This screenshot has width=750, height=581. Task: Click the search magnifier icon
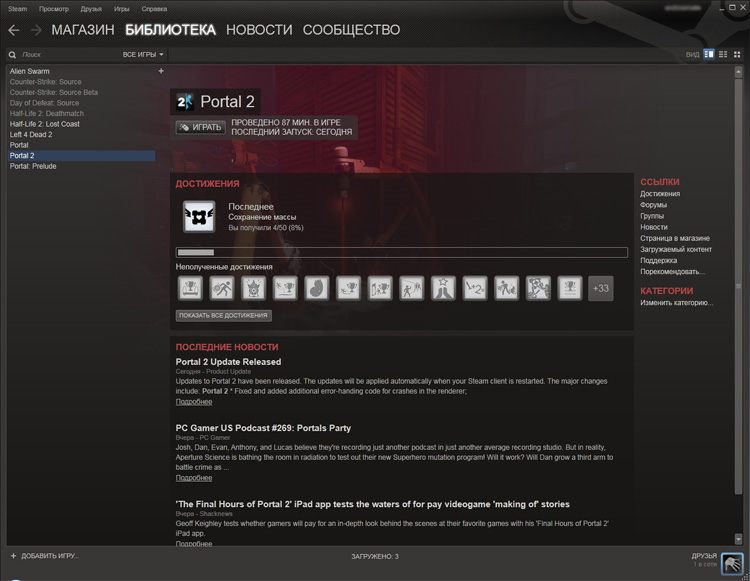tap(12, 55)
